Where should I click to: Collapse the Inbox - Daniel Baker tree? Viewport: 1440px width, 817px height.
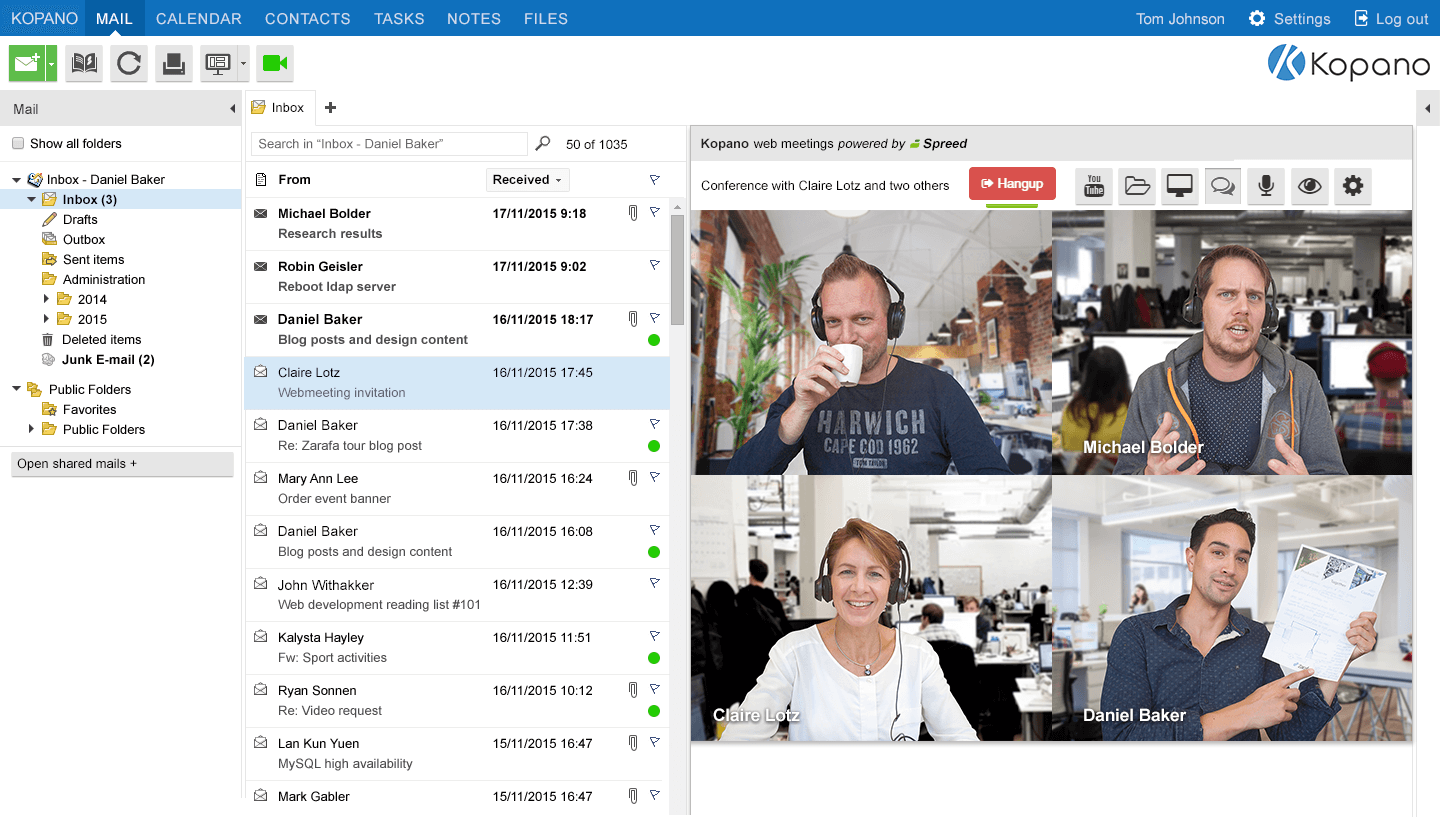17,180
